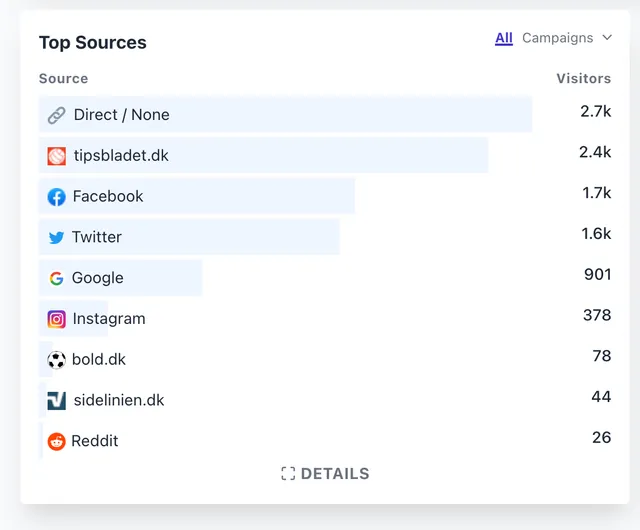Click the tipsbladet.dk favicon
This screenshot has width=640, height=530.
[x=57, y=156]
